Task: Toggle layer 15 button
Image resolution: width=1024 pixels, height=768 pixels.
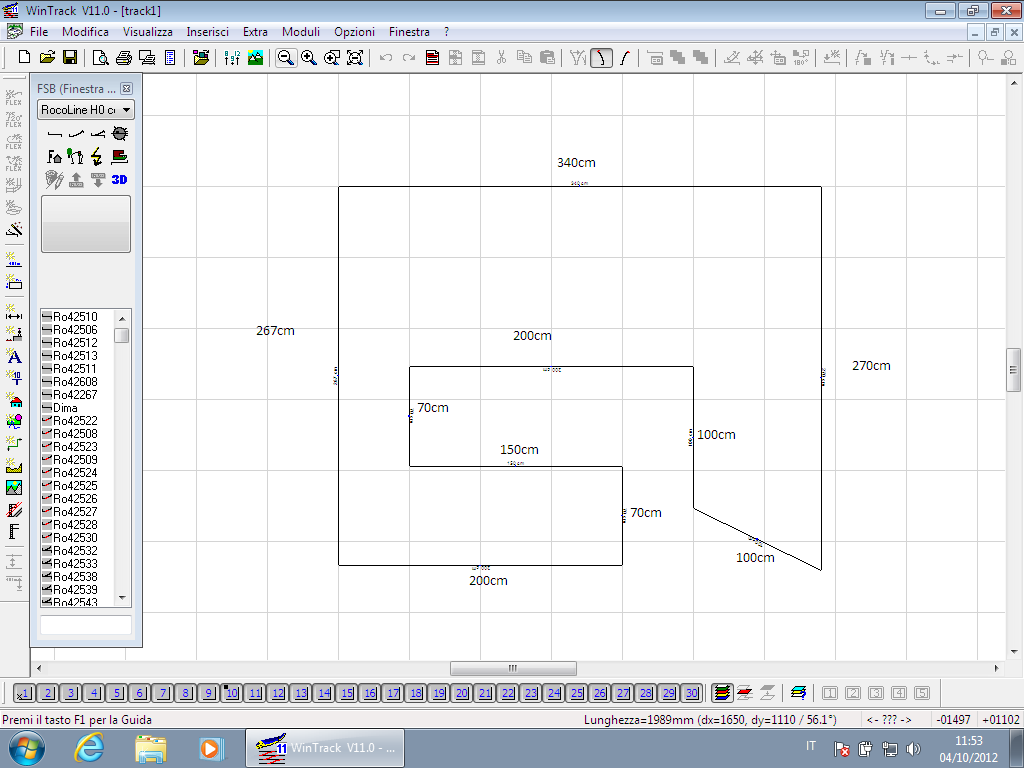Action: (x=347, y=693)
